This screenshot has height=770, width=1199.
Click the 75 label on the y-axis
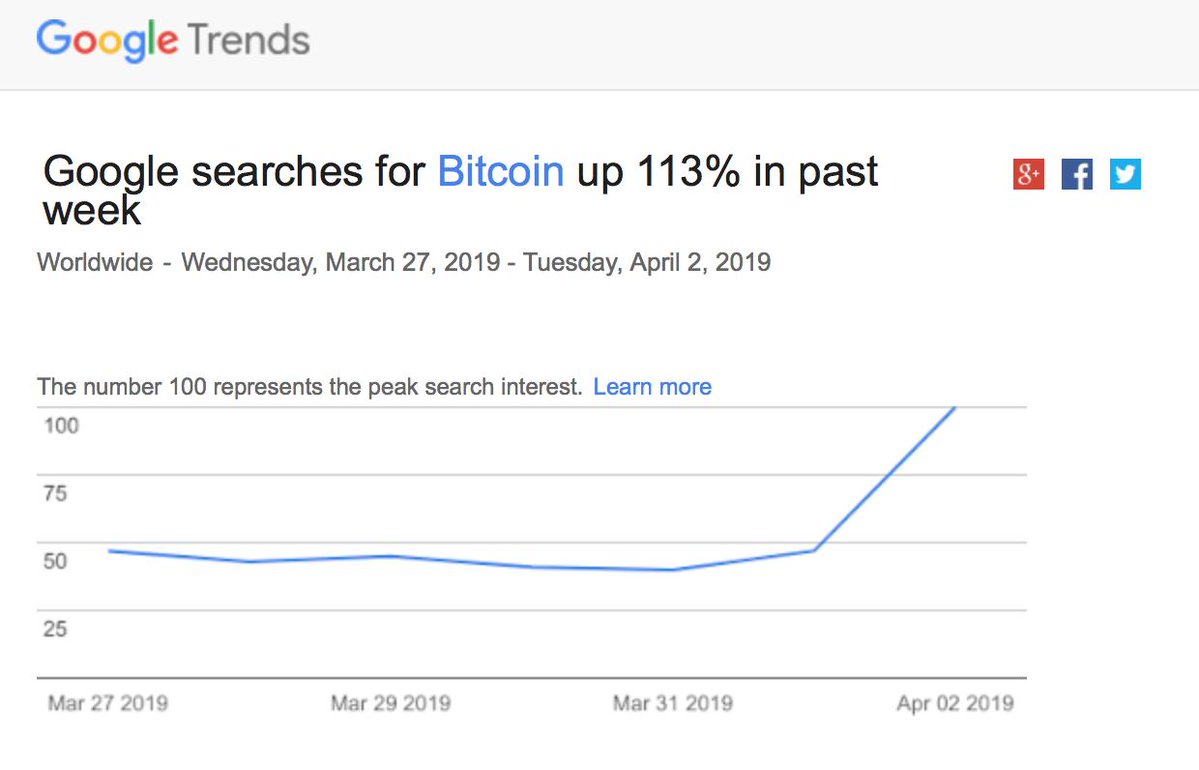pyautogui.click(x=55, y=493)
